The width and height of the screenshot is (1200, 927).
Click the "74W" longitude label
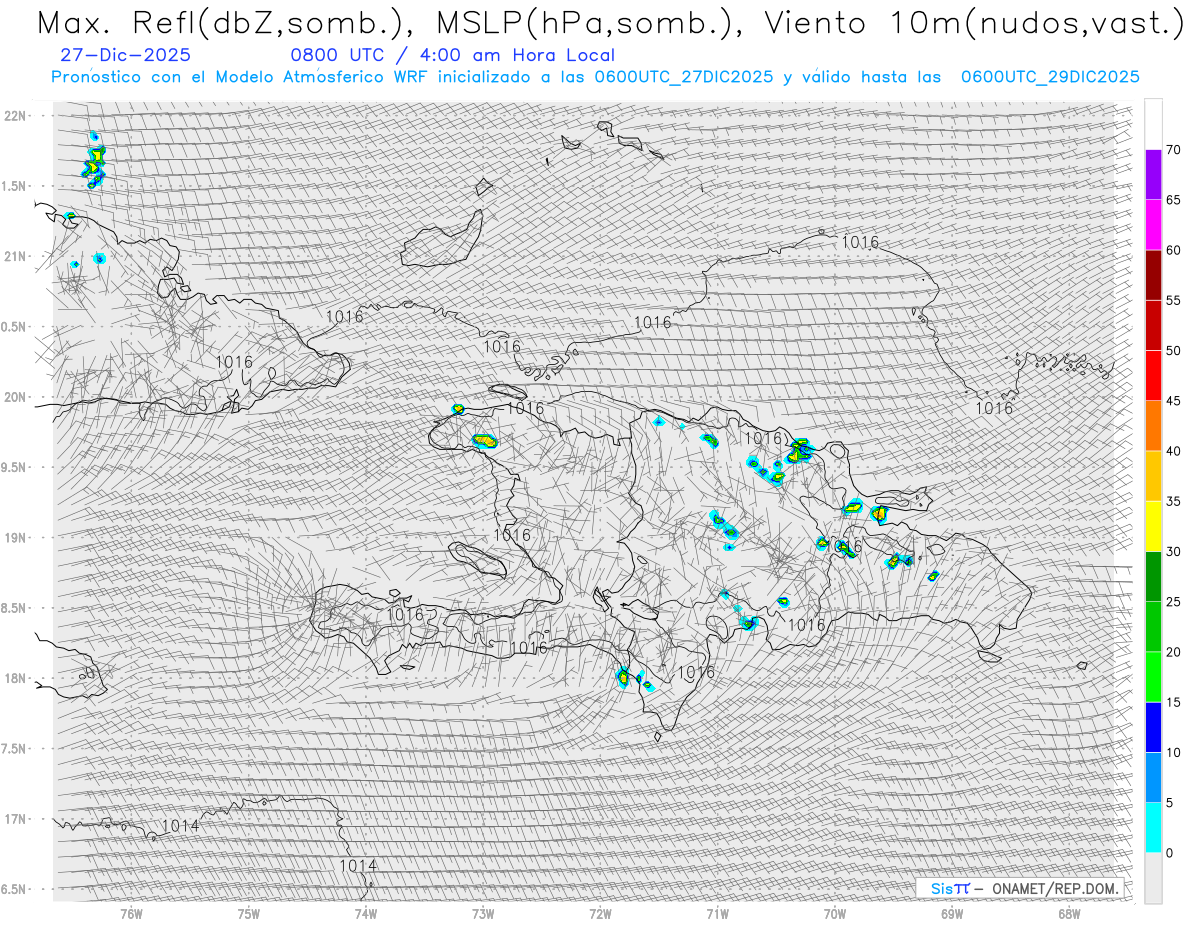tap(366, 914)
